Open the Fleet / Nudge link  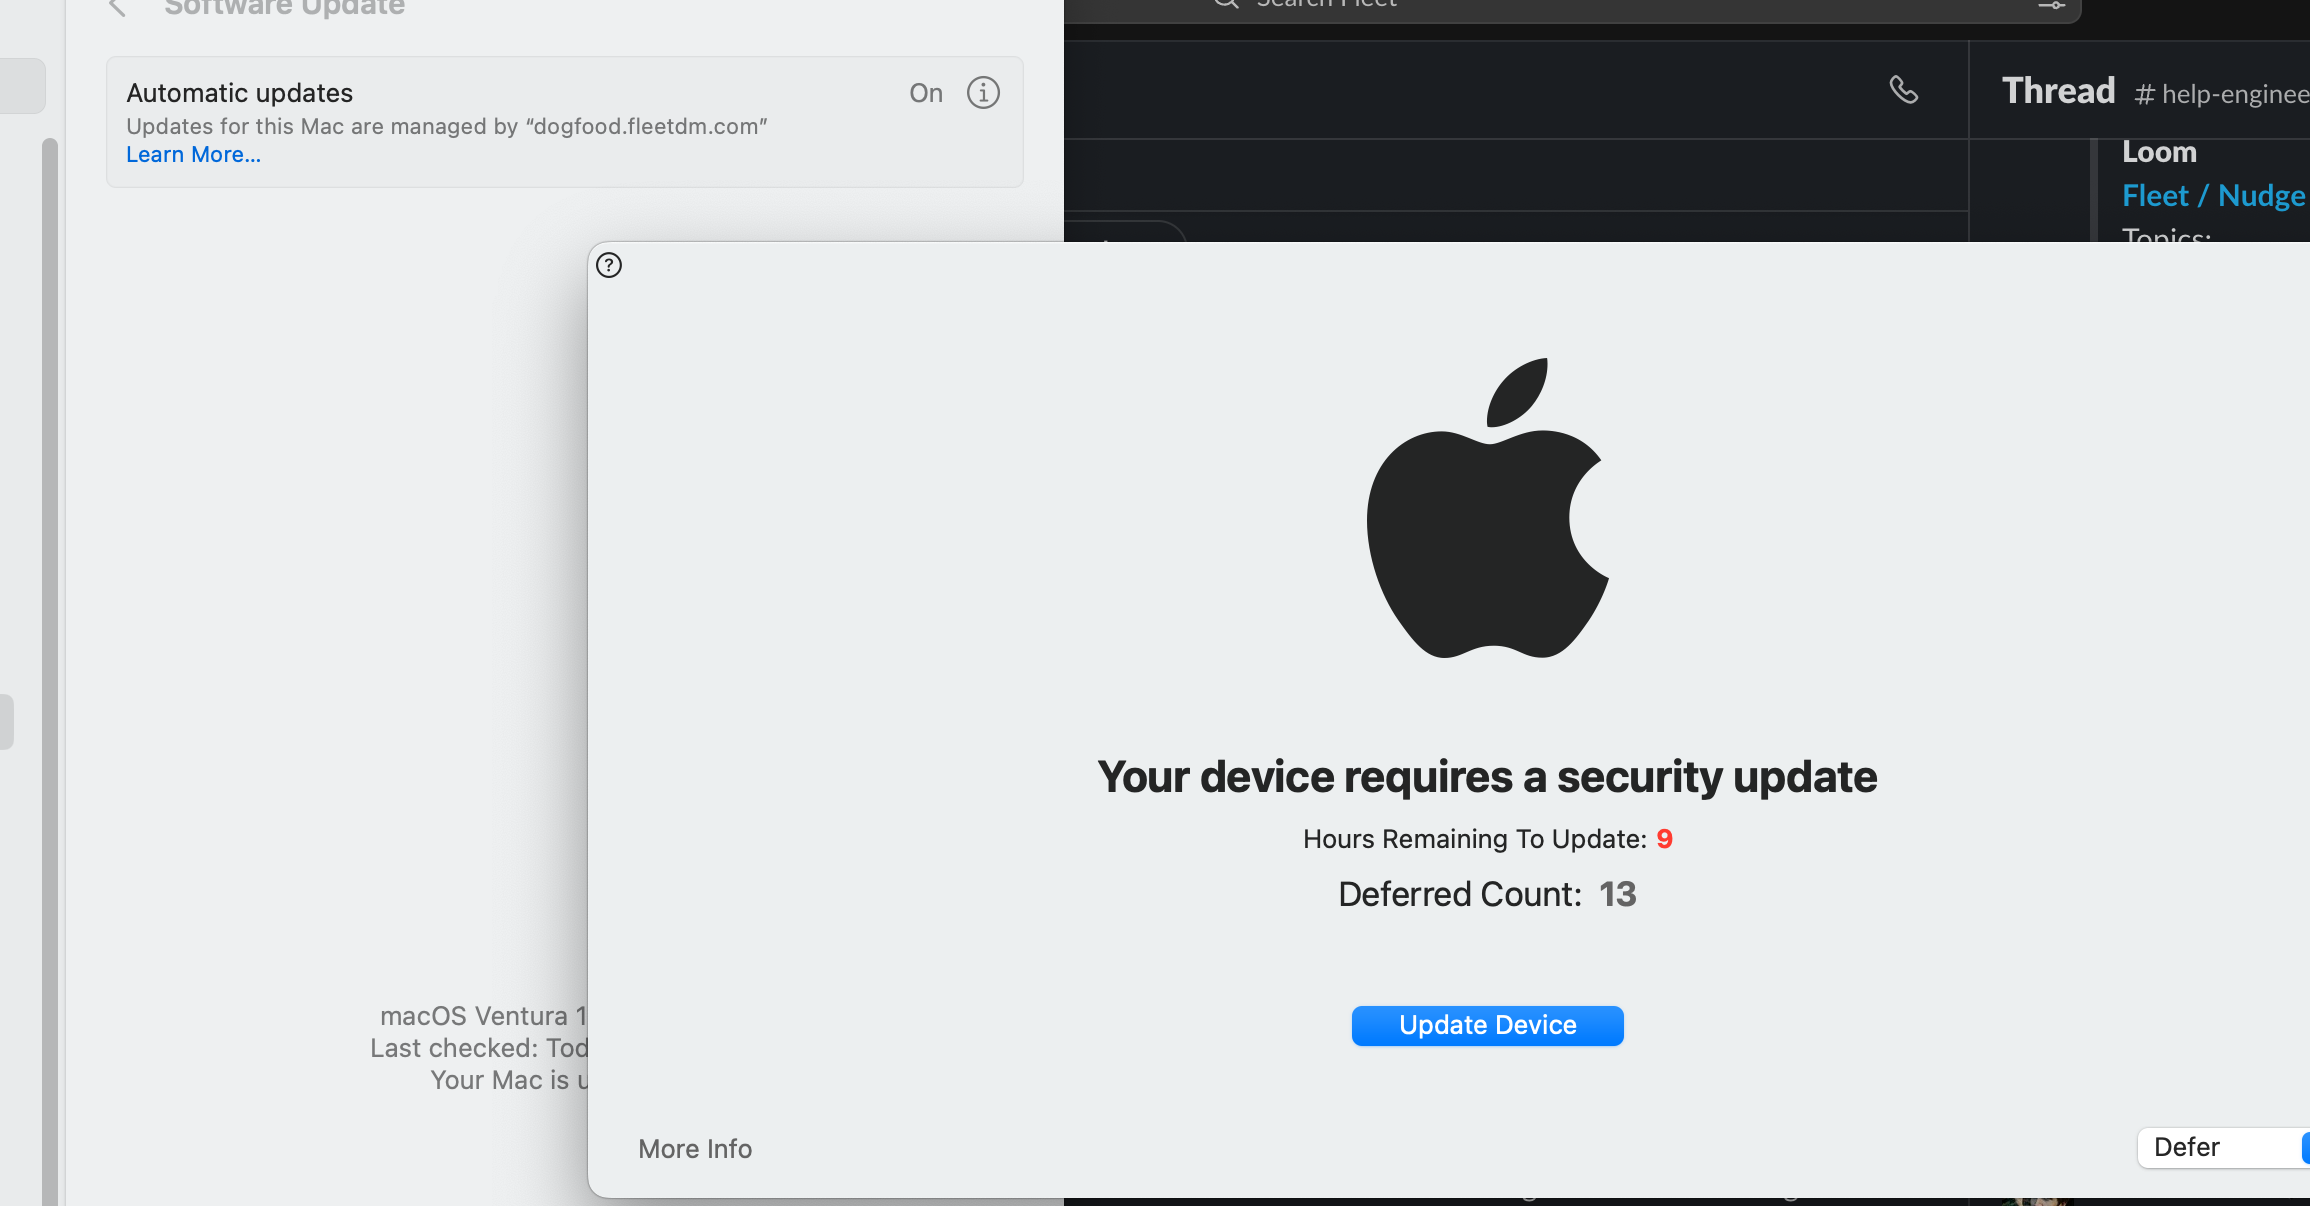point(2212,195)
